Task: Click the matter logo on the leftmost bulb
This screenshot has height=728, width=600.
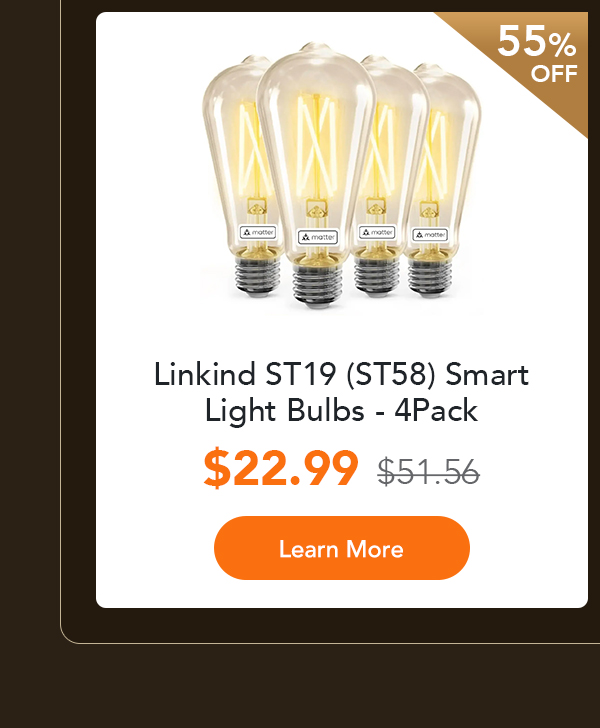Action: point(258,232)
